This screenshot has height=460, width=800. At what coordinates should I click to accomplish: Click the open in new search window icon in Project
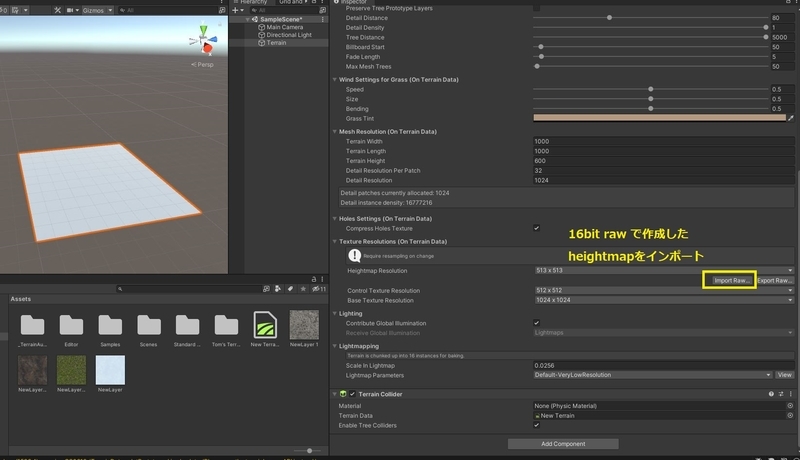(266, 289)
